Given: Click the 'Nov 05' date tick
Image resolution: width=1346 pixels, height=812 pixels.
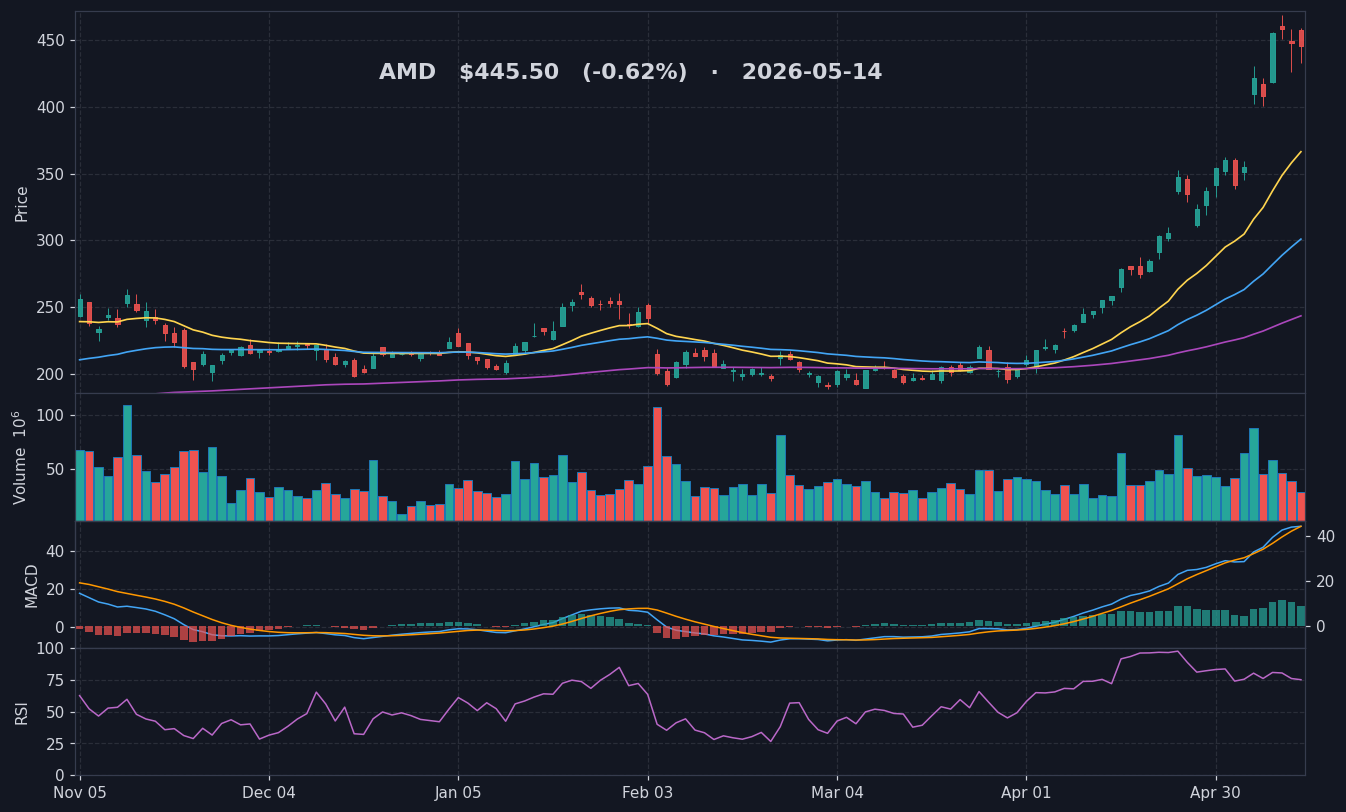Looking at the screenshot, I should (80, 793).
